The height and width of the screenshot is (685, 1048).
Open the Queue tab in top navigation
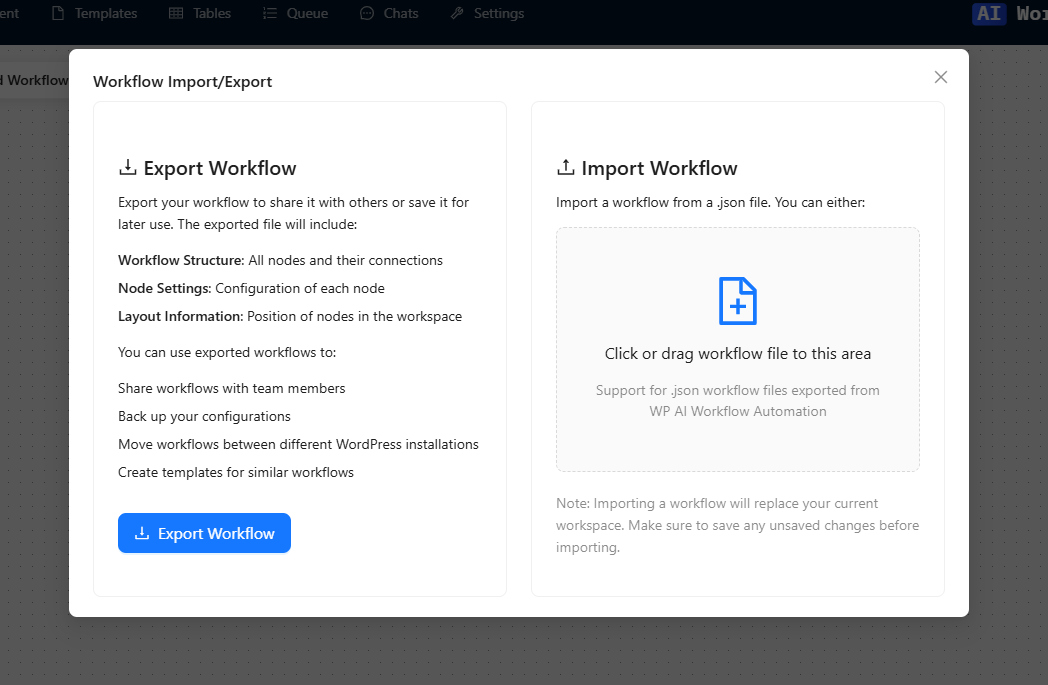[295, 13]
